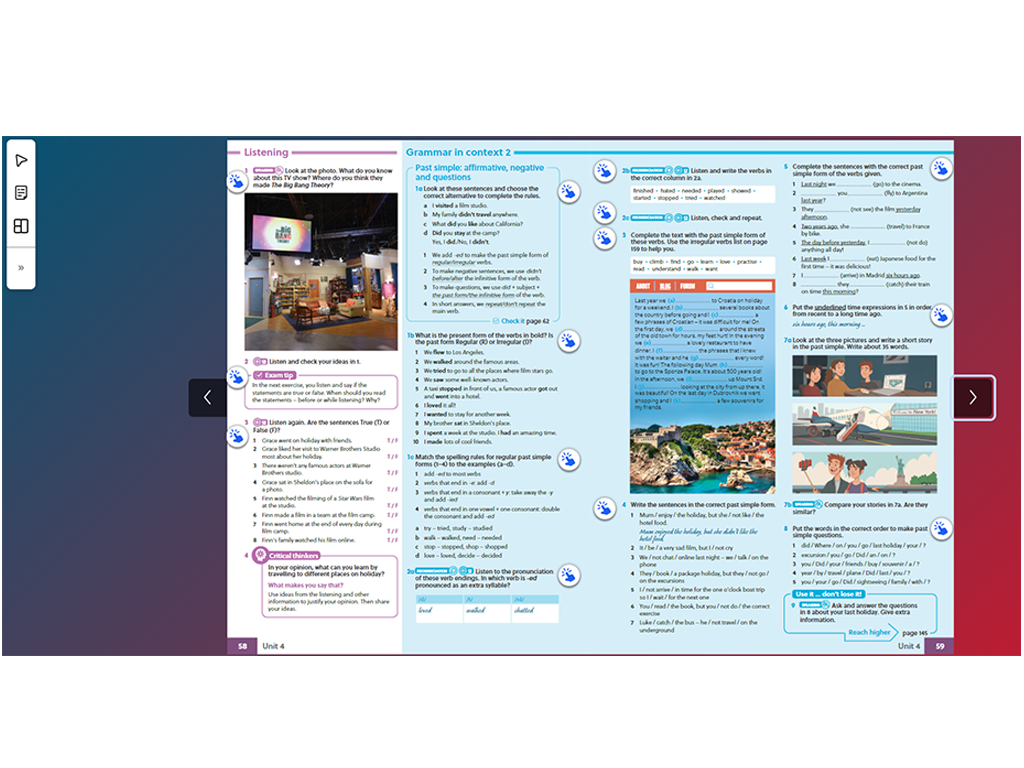
Task: Open the 'Complete the text' exercise 3 activity
Action: pos(605,238)
